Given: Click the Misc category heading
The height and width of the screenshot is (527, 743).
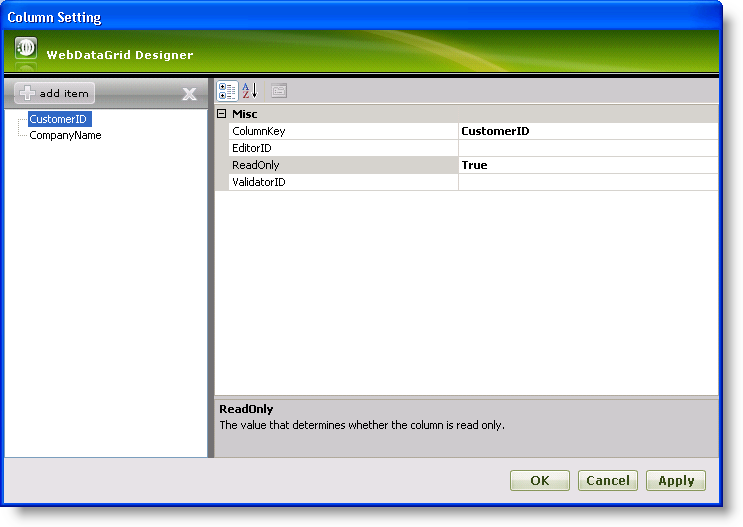Looking at the screenshot, I should tap(245, 114).
